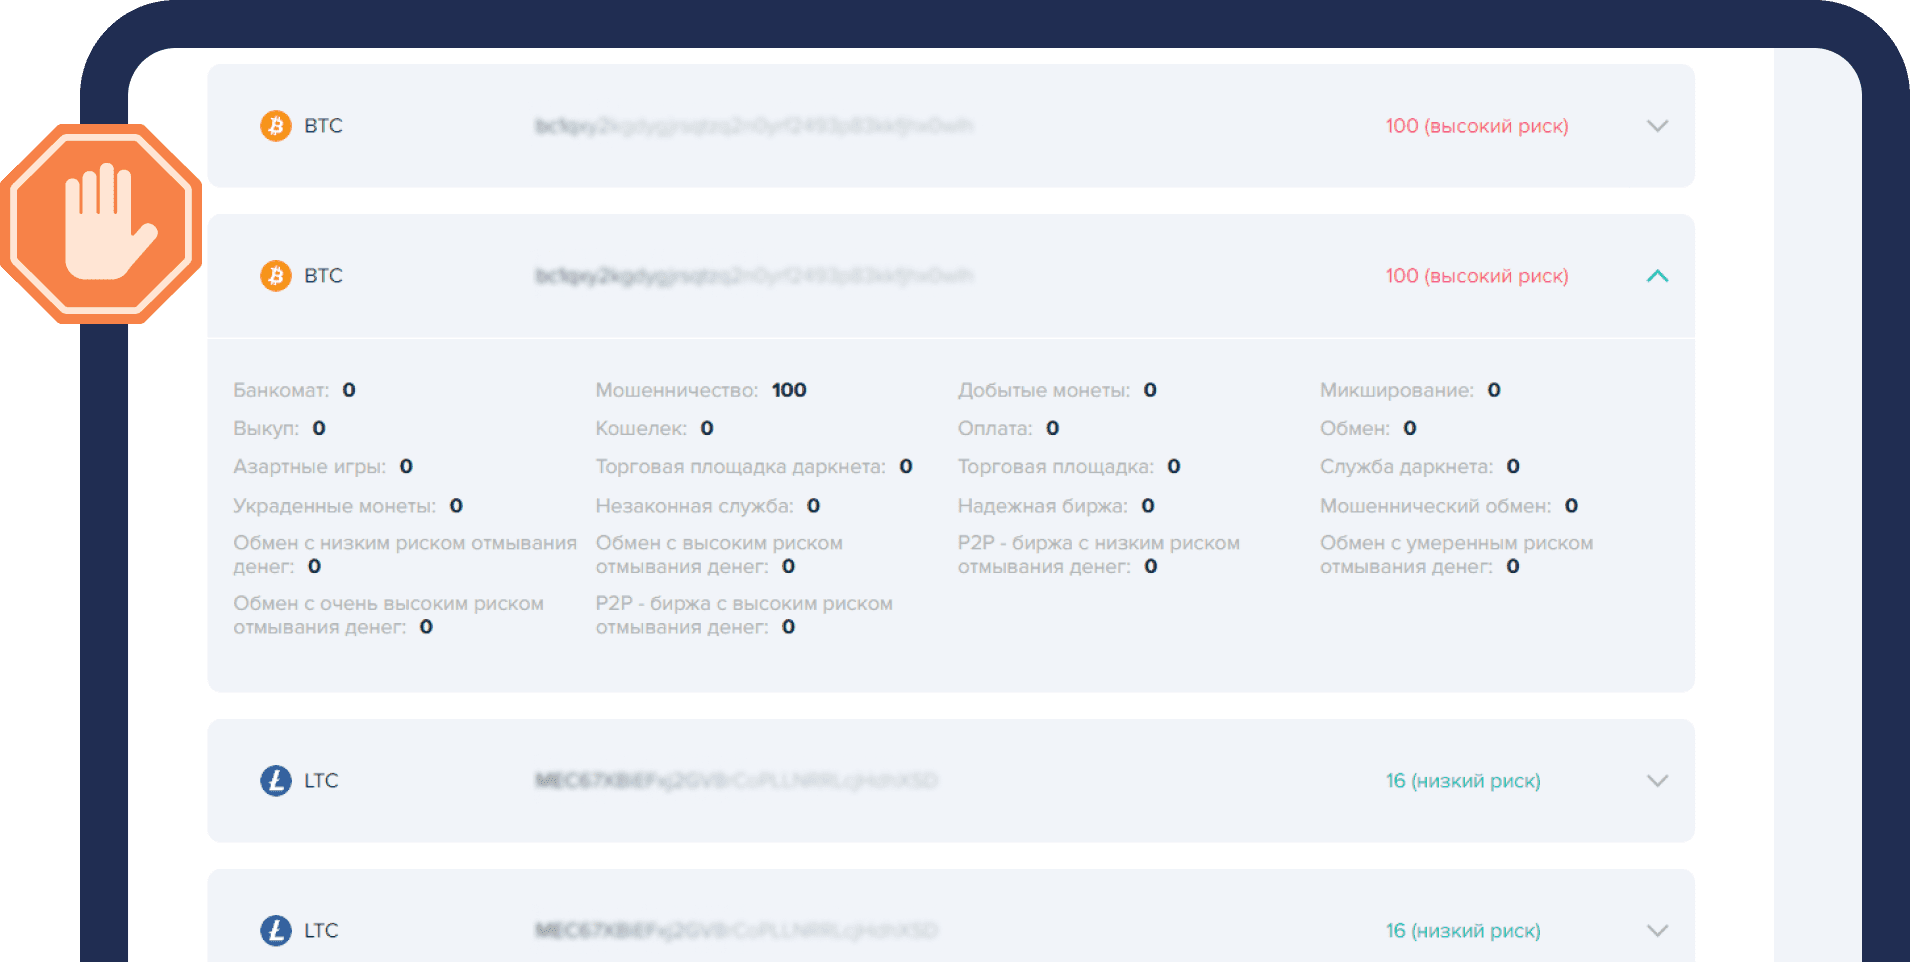Expand the upper LTC row chevron

point(1657,781)
